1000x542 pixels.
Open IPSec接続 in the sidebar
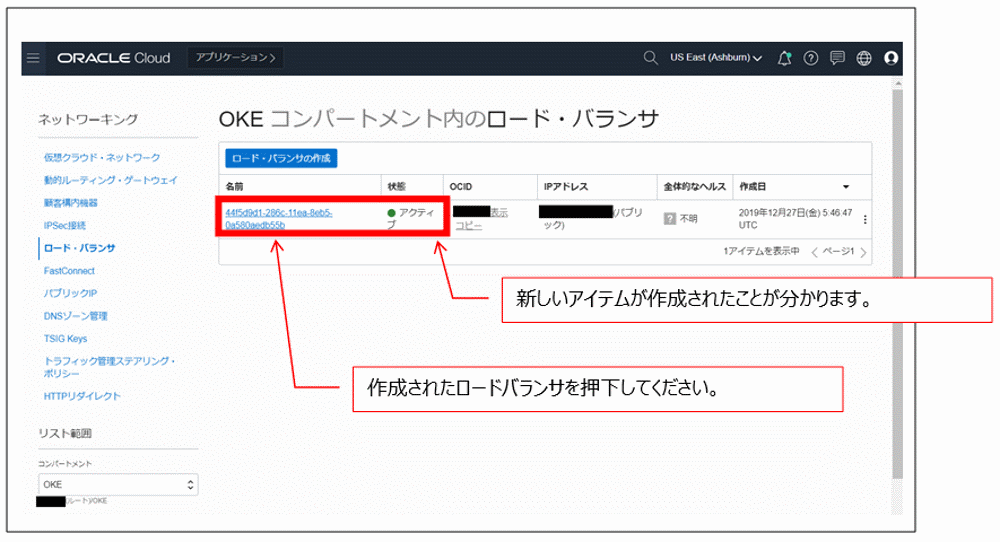pos(64,226)
